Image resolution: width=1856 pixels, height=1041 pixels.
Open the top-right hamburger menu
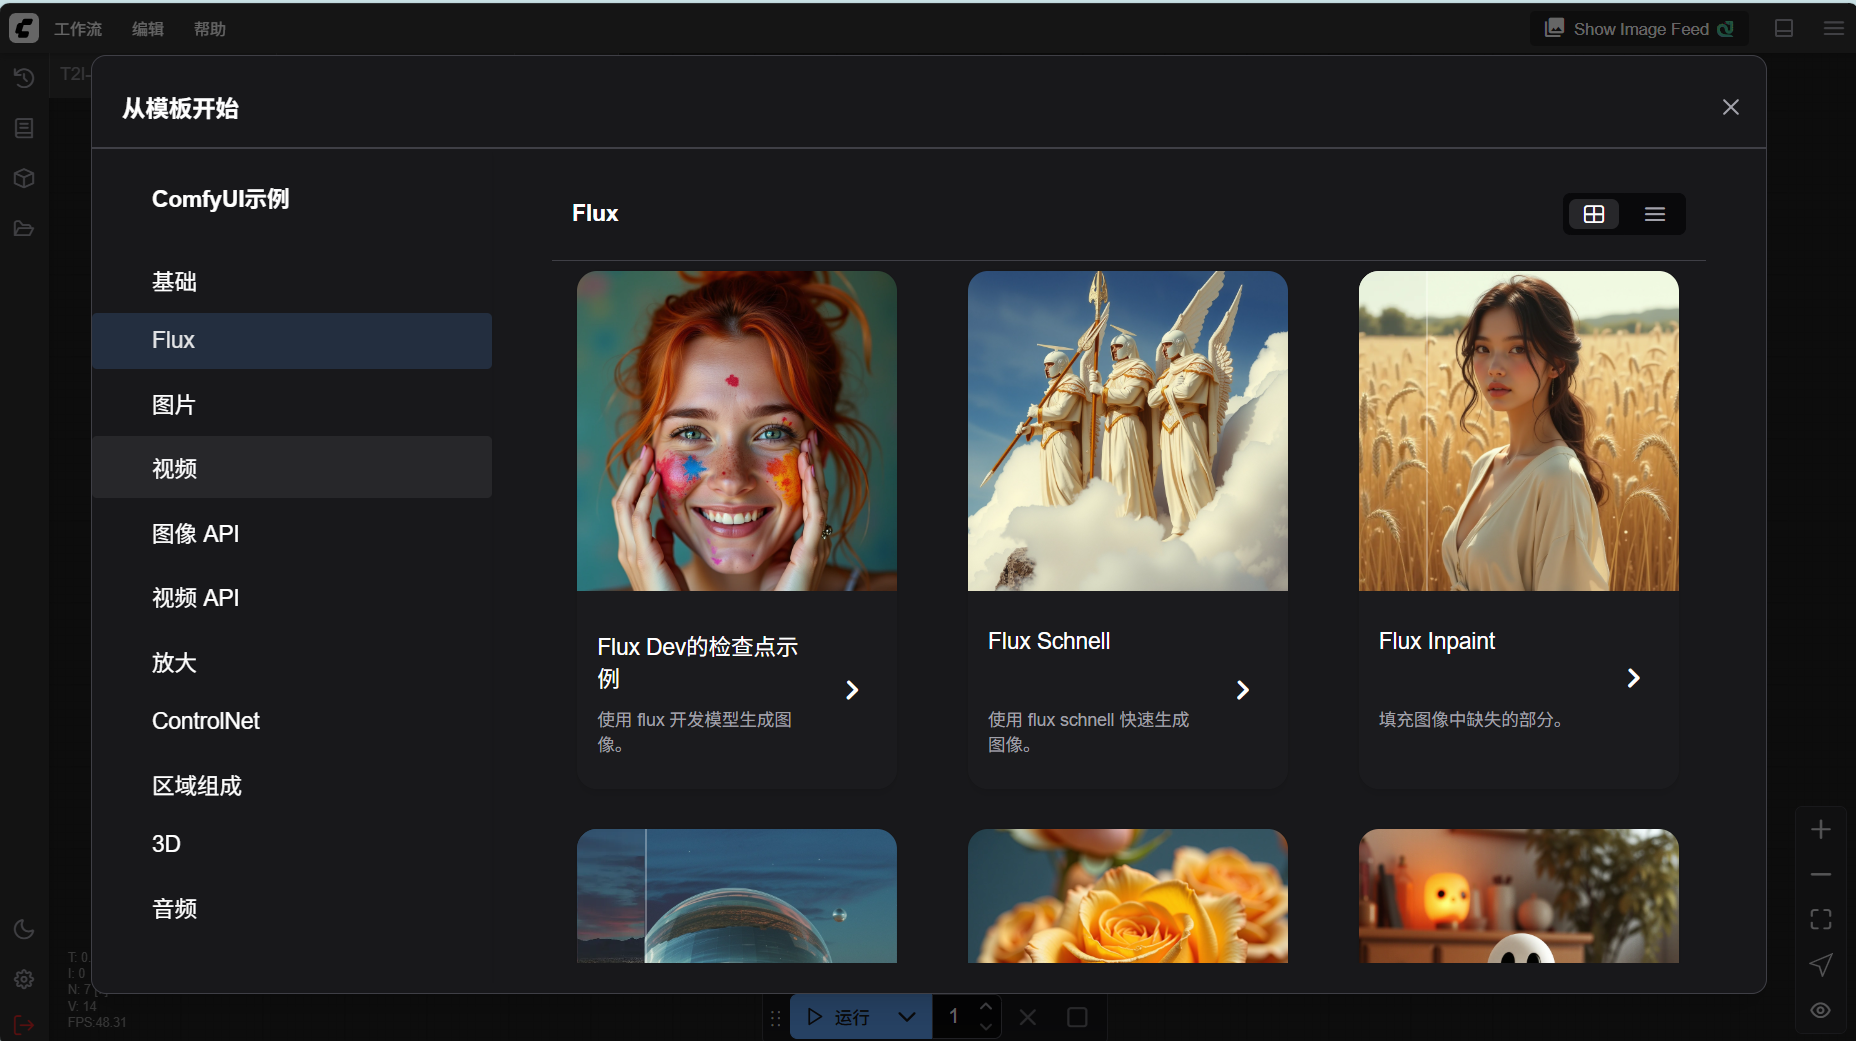pyautogui.click(x=1834, y=28)
